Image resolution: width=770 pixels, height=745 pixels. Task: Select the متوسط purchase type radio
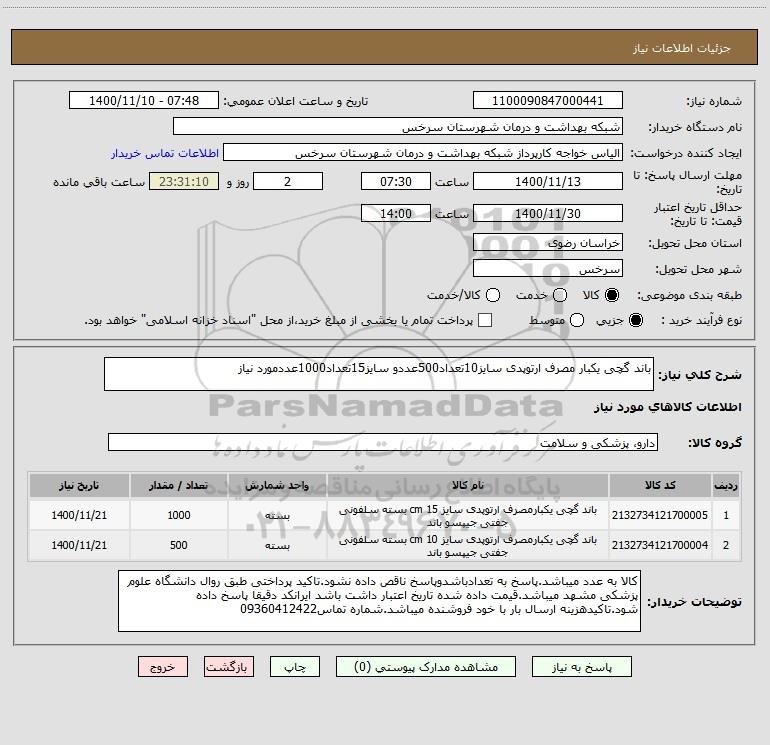[x=577, y=320]
